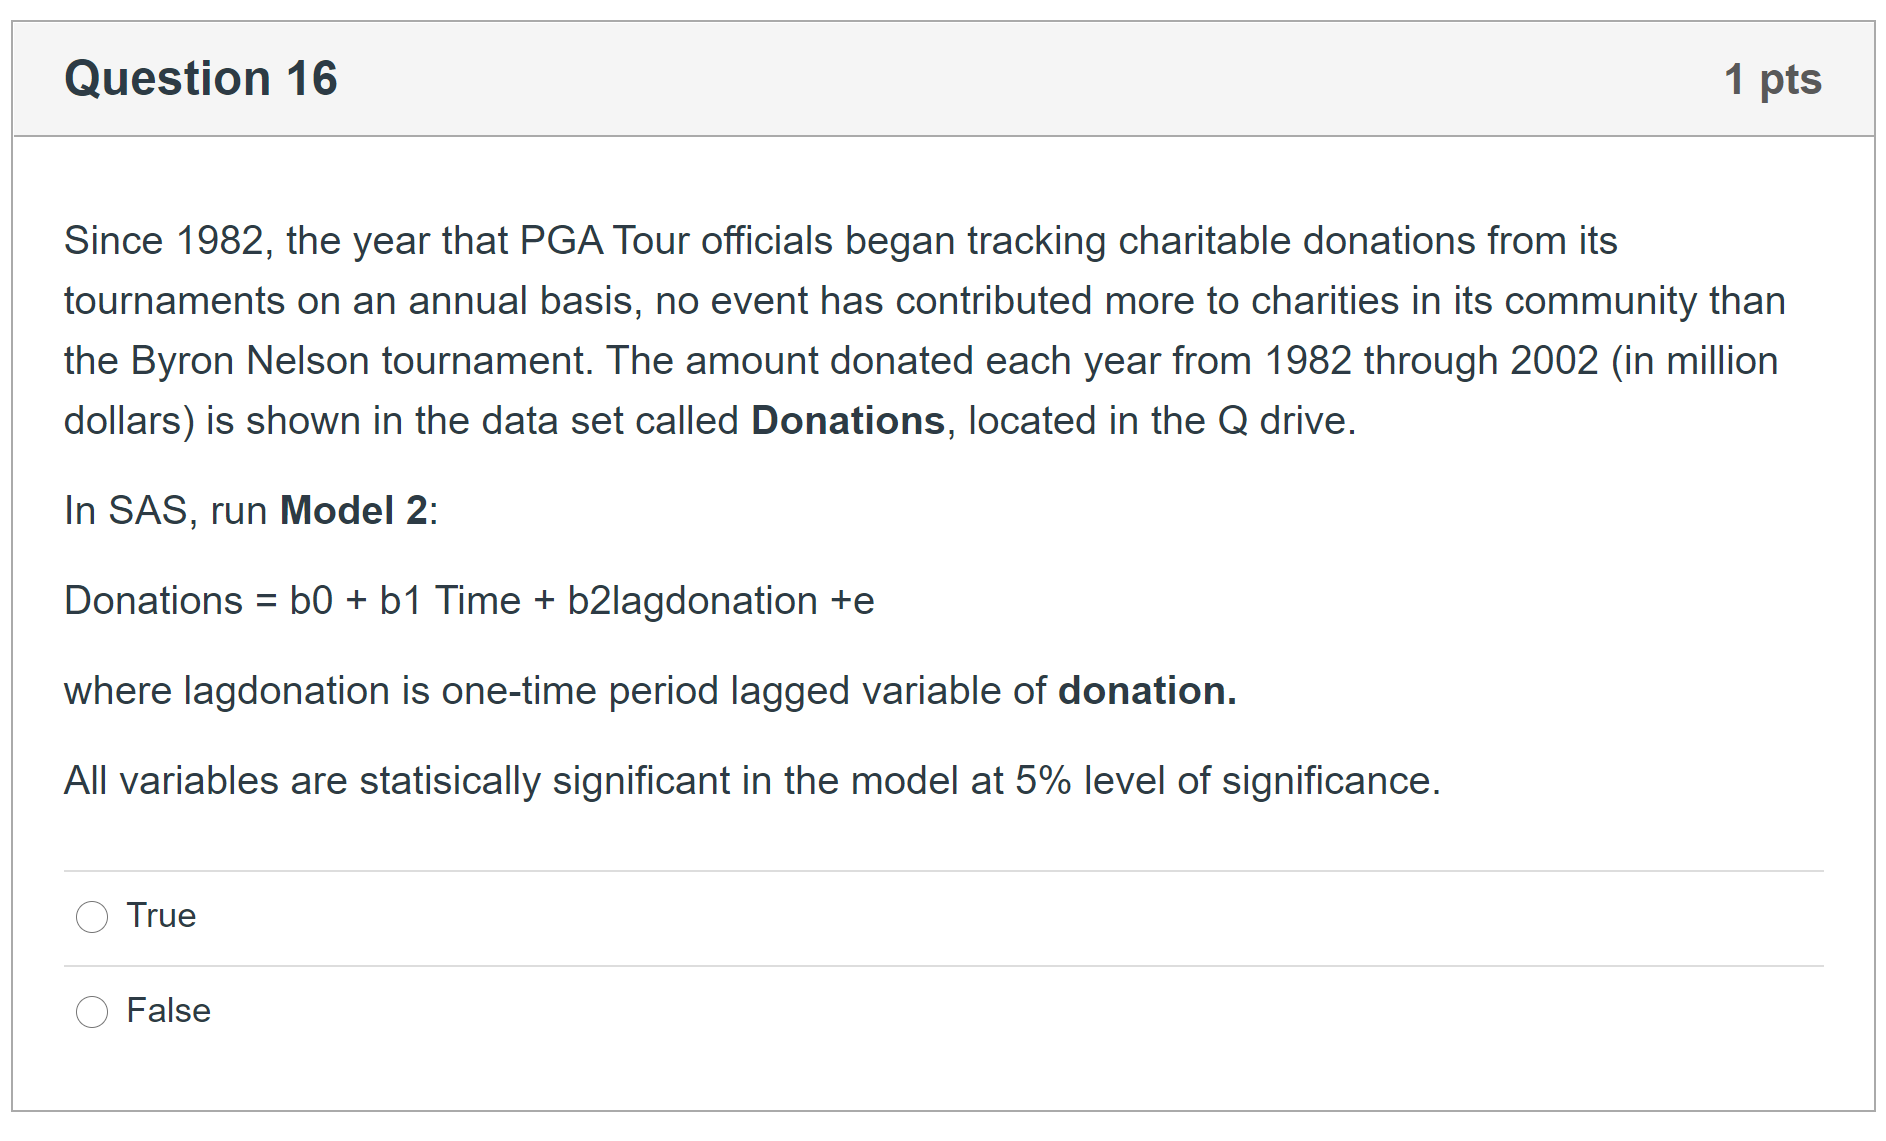Click the bold donation. word
1886x1141 pixels.
[1146, 691]
